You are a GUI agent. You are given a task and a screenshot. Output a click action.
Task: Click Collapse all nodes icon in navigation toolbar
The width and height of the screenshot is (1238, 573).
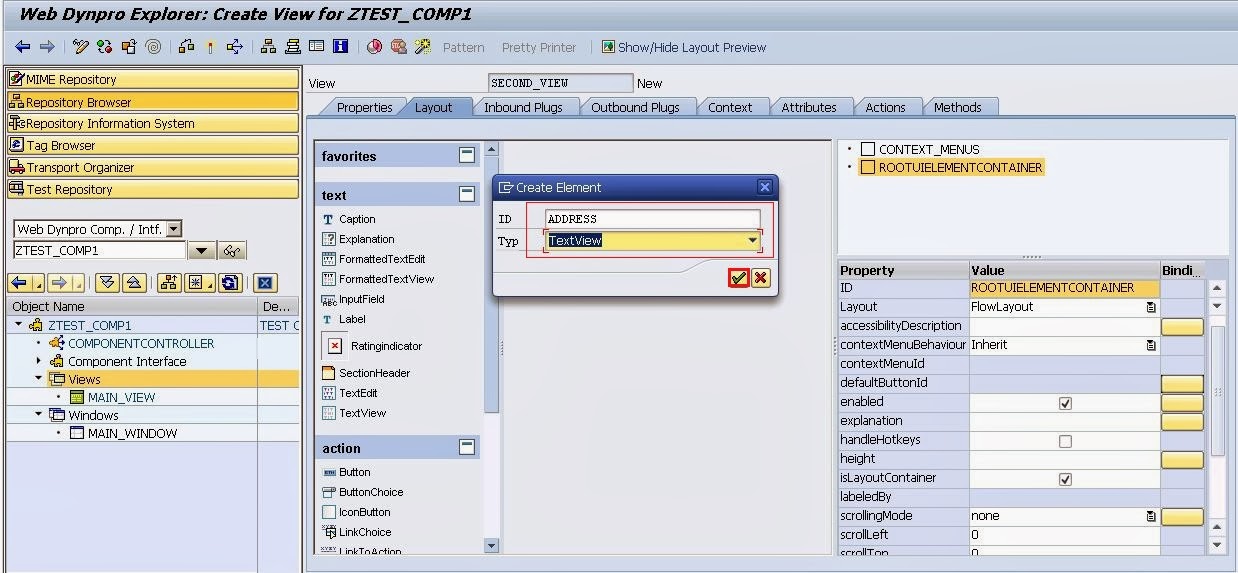click(x=133, y=283)
